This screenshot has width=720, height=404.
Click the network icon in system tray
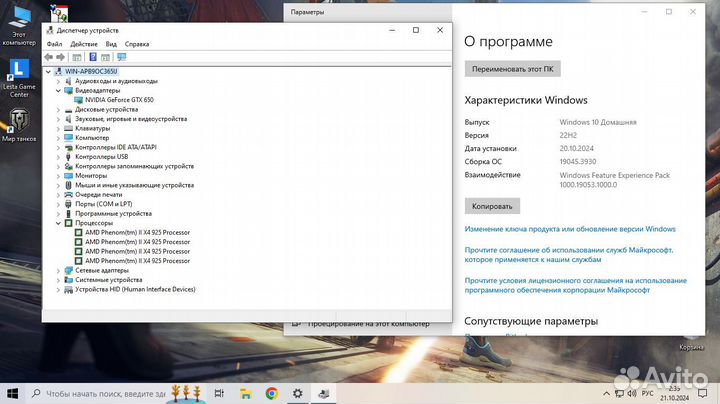[x=619, y=393]
